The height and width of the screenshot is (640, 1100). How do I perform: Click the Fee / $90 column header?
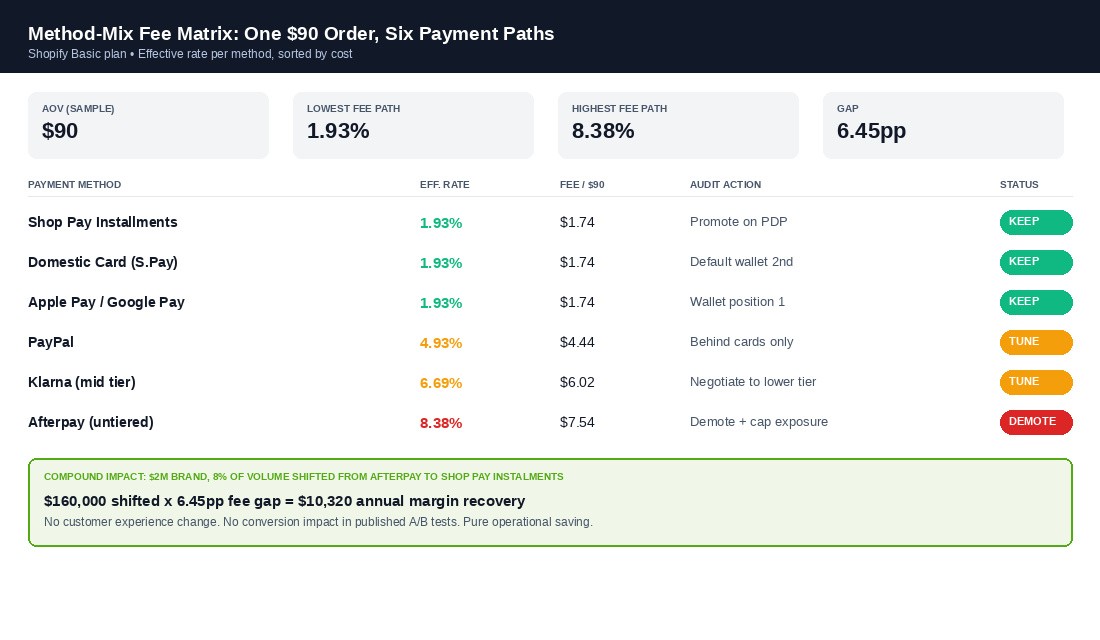click(x=582, y=185)
